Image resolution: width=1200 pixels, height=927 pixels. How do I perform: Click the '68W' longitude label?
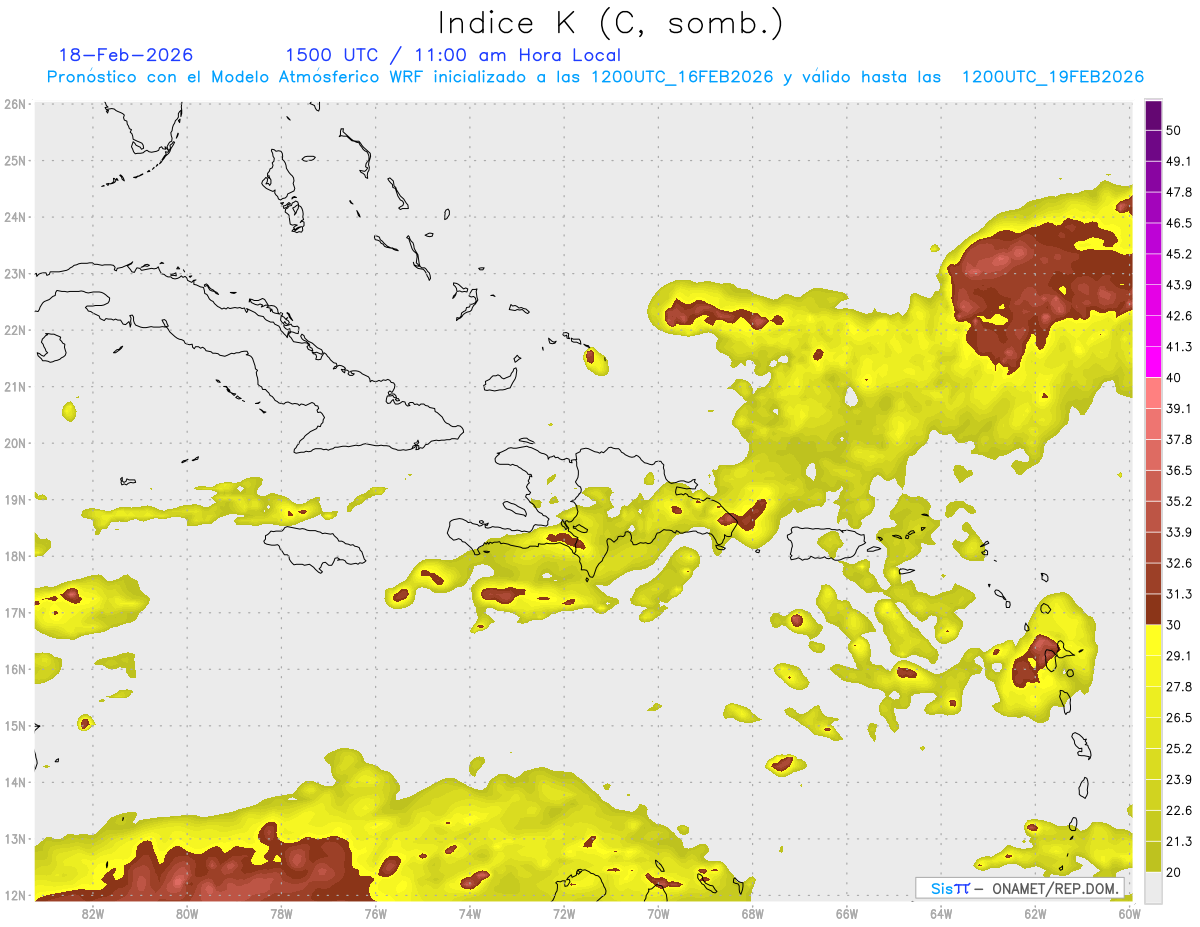(752, 913)
